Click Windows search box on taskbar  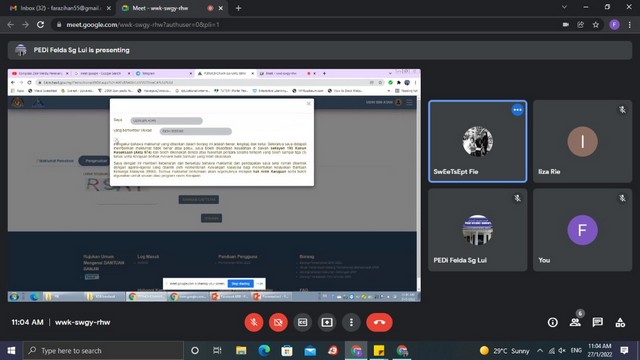pos(103,351)
